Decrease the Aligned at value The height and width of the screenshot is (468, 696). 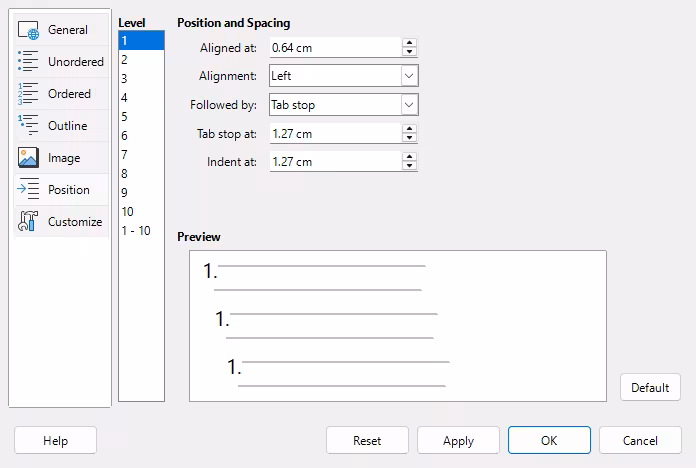tap(409, 52)
